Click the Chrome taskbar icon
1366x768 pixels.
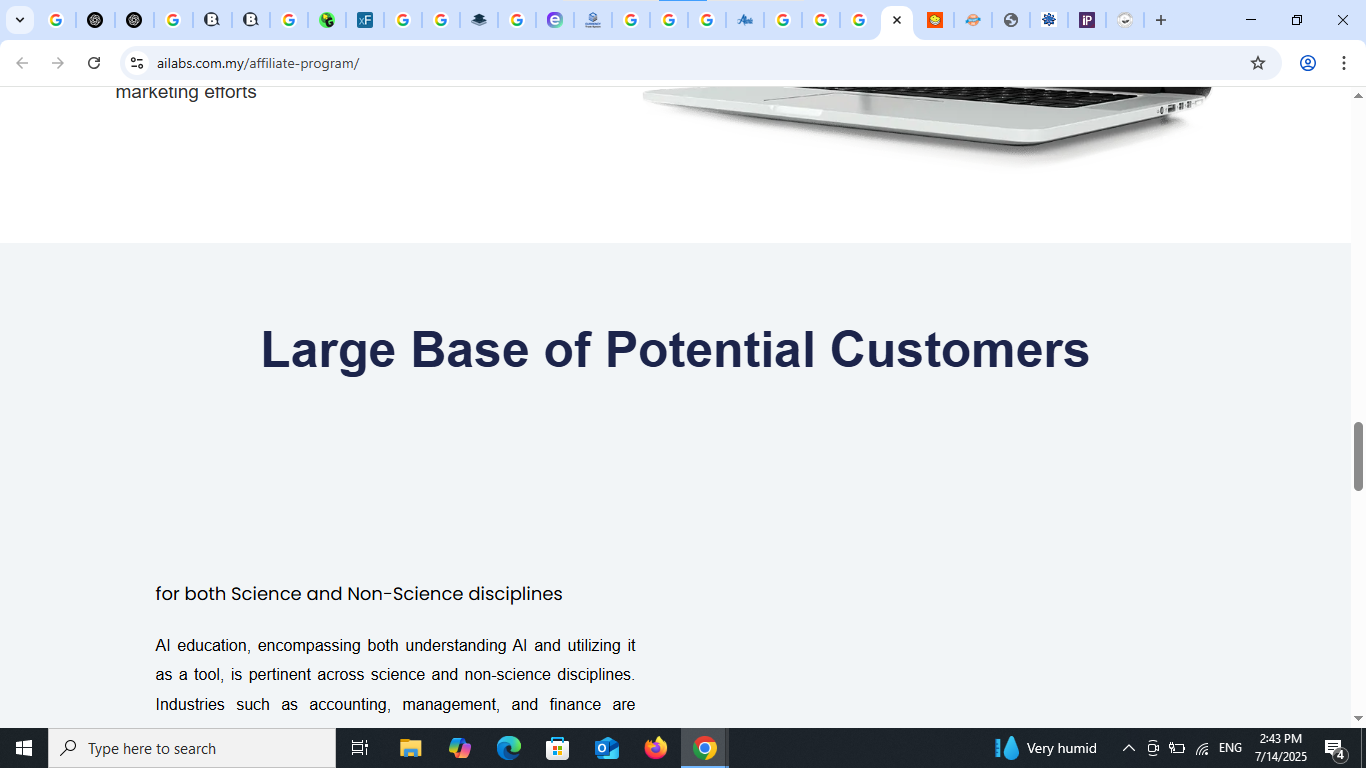pyautogui.click(x=705, y=748)
